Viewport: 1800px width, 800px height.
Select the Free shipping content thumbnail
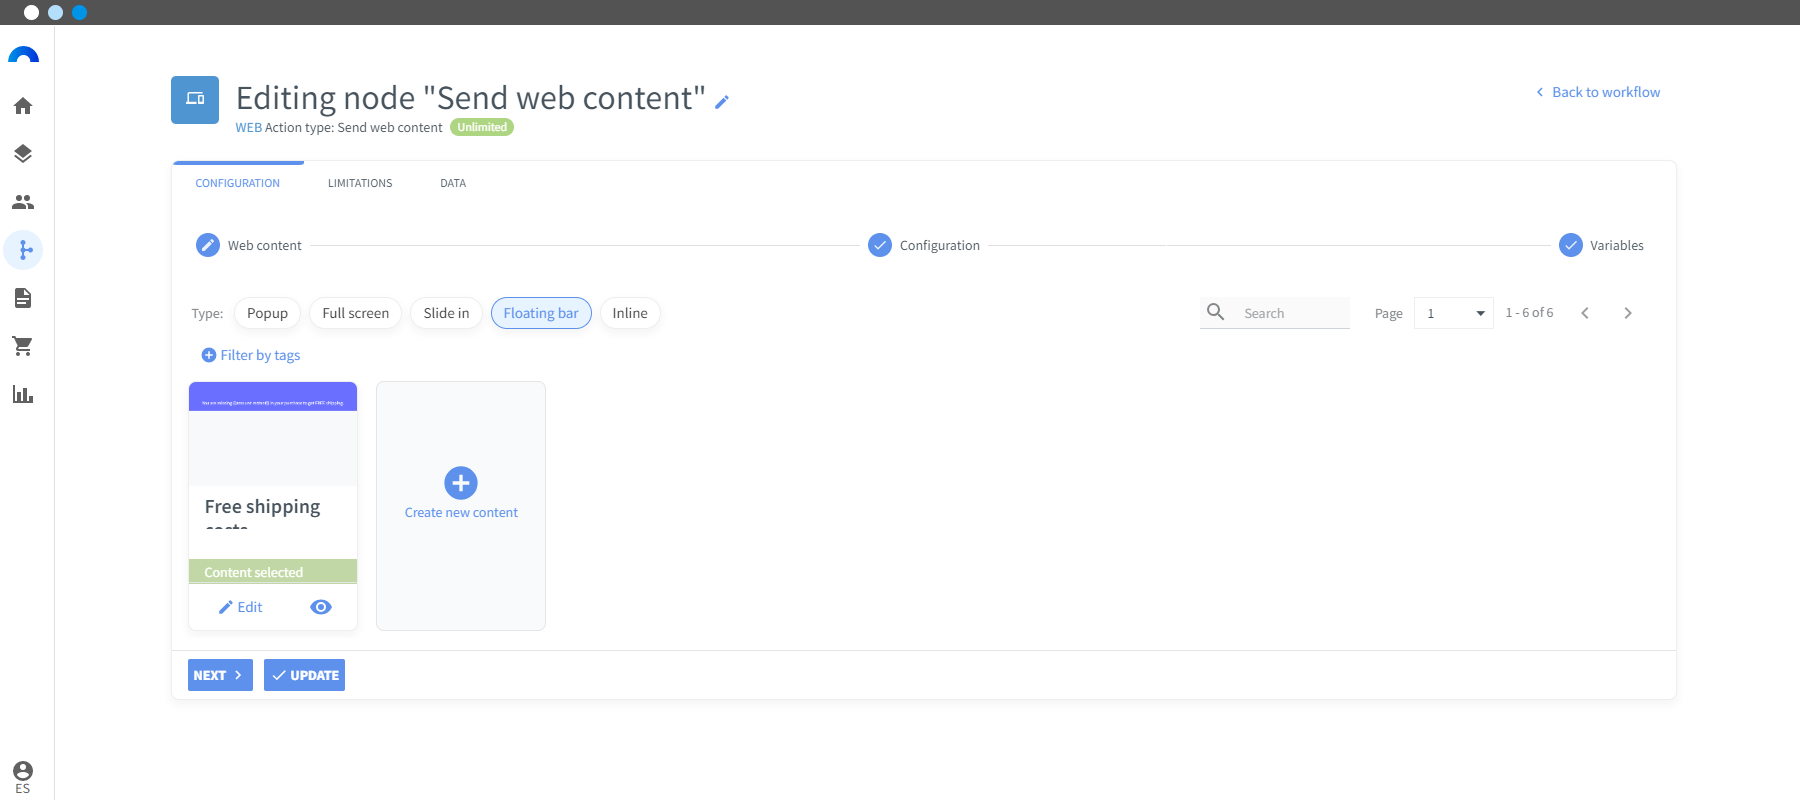coord(273,434)
